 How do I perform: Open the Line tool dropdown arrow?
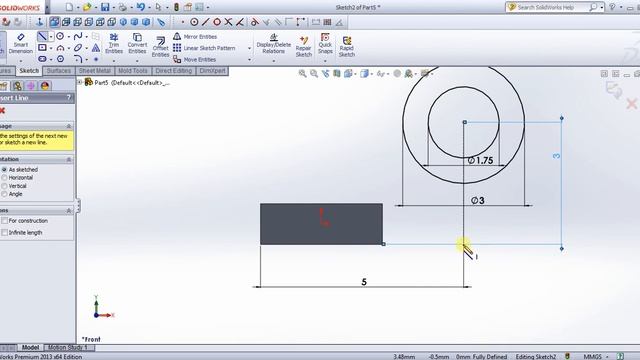coord(51,37)
